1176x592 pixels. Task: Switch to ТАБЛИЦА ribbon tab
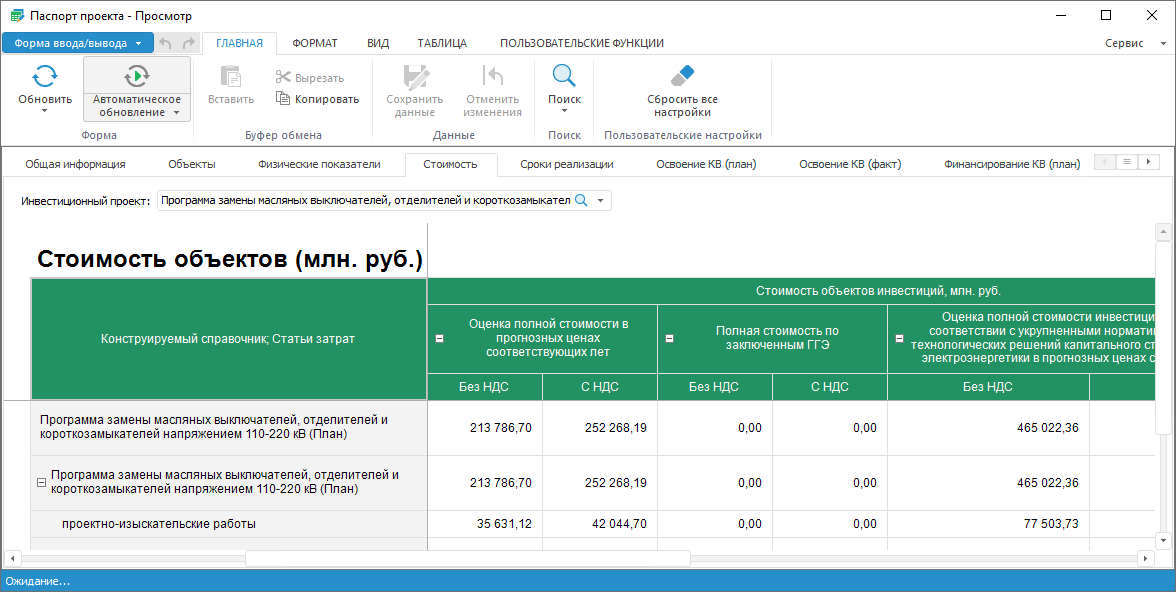coord(442,43)
